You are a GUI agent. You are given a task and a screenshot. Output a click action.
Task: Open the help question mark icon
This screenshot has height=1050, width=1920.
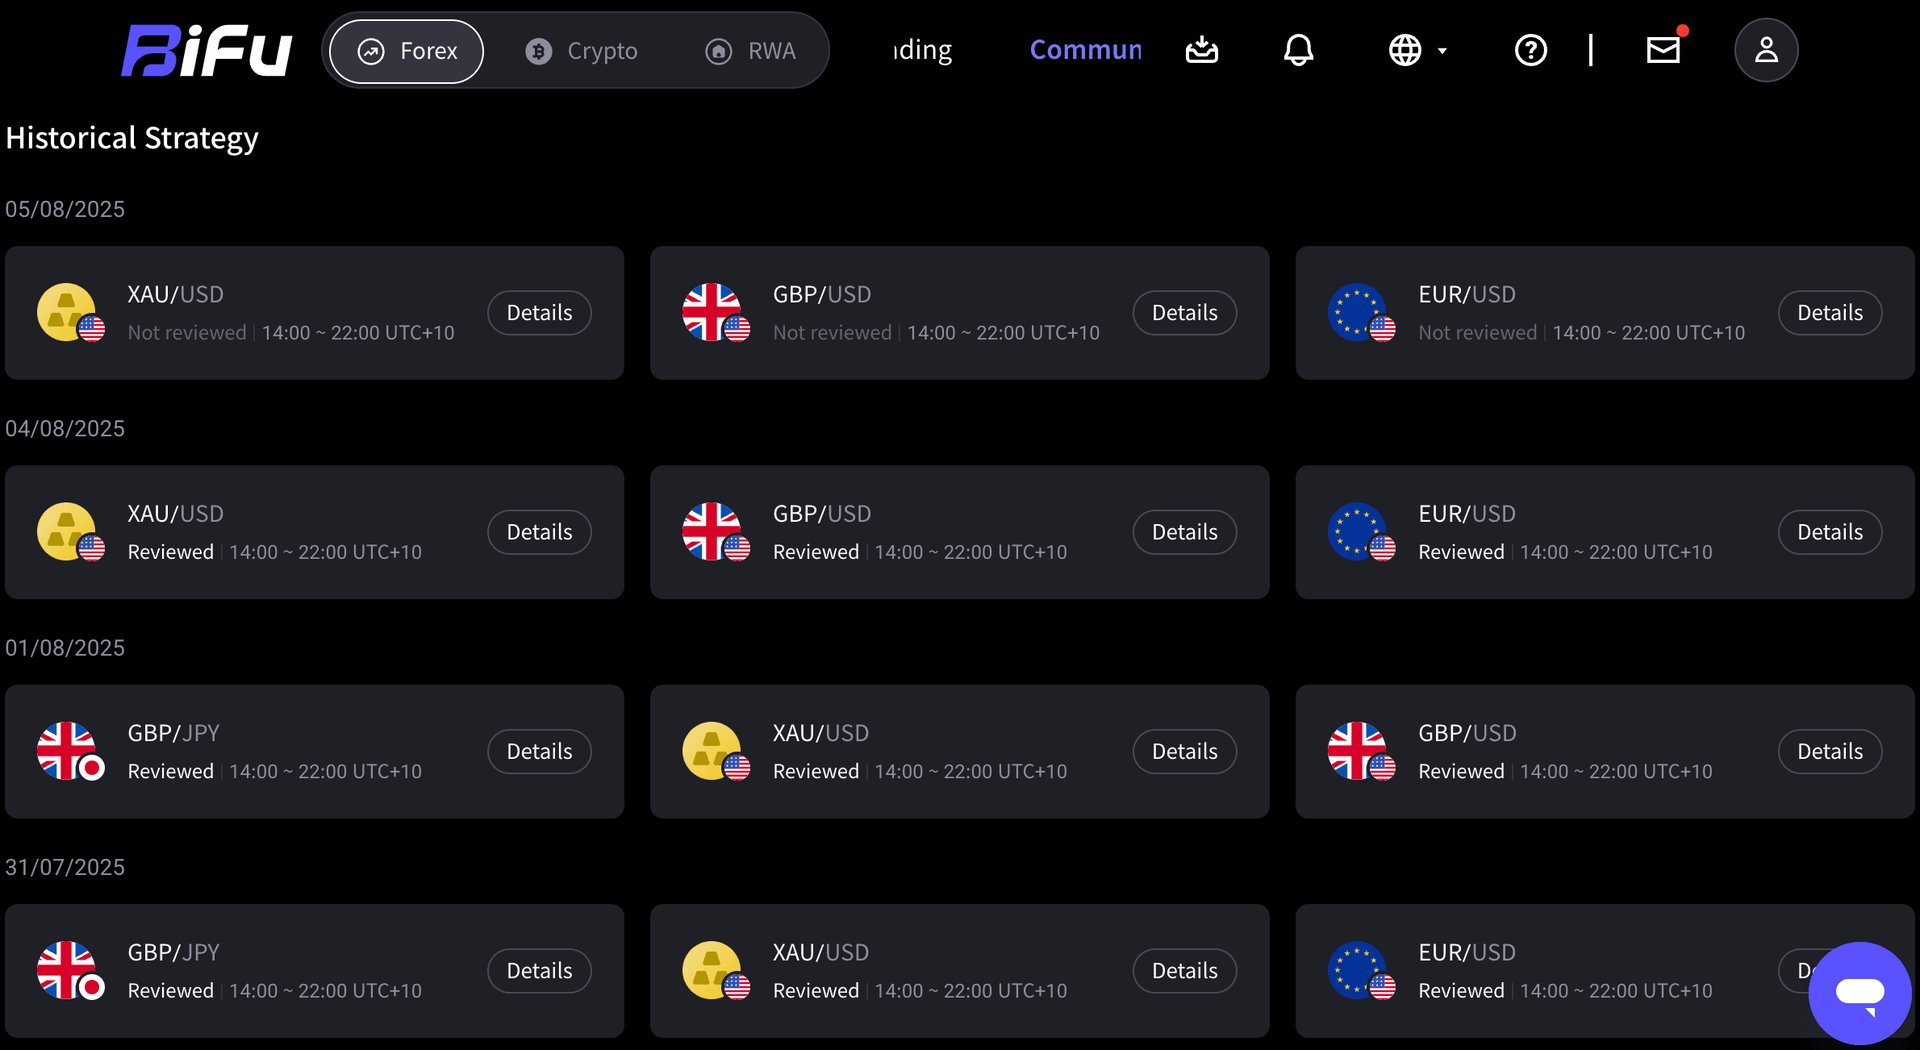1530,50
